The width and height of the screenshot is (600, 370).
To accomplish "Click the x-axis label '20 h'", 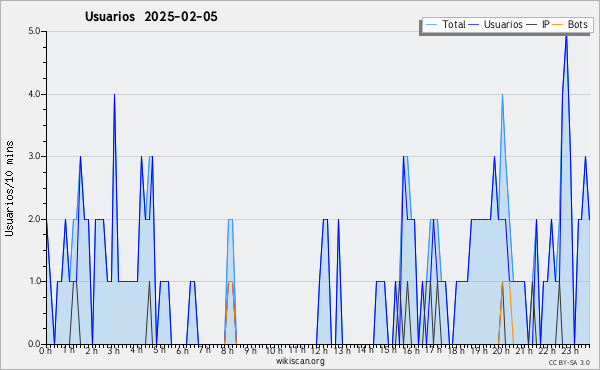I will click(501, 351).
